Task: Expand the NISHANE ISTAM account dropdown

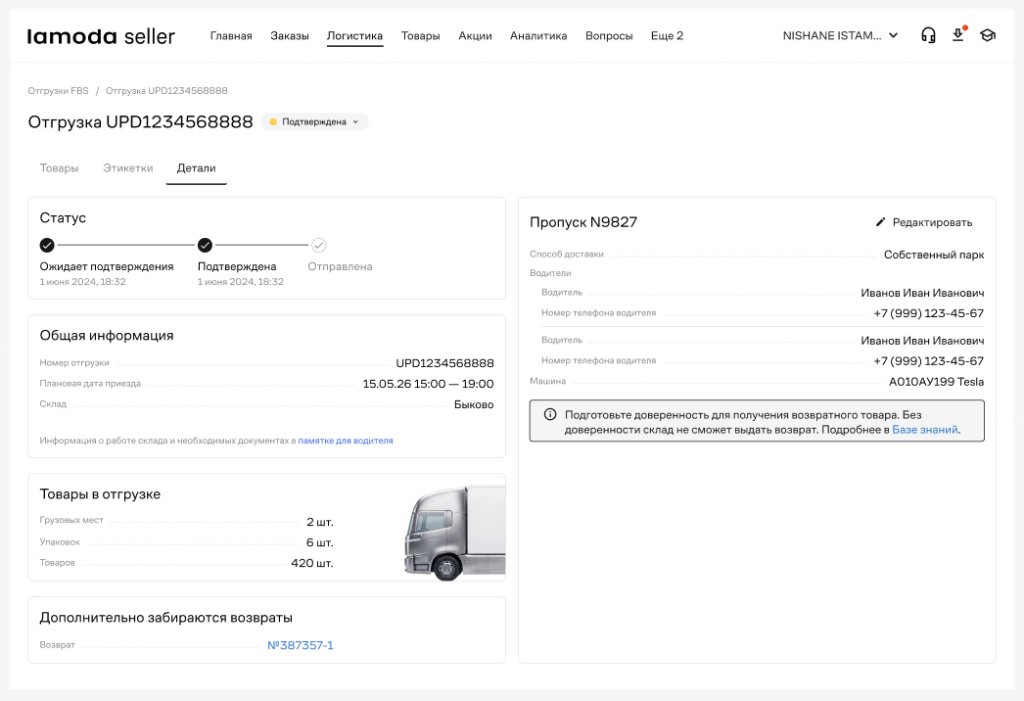Action: 840,36
